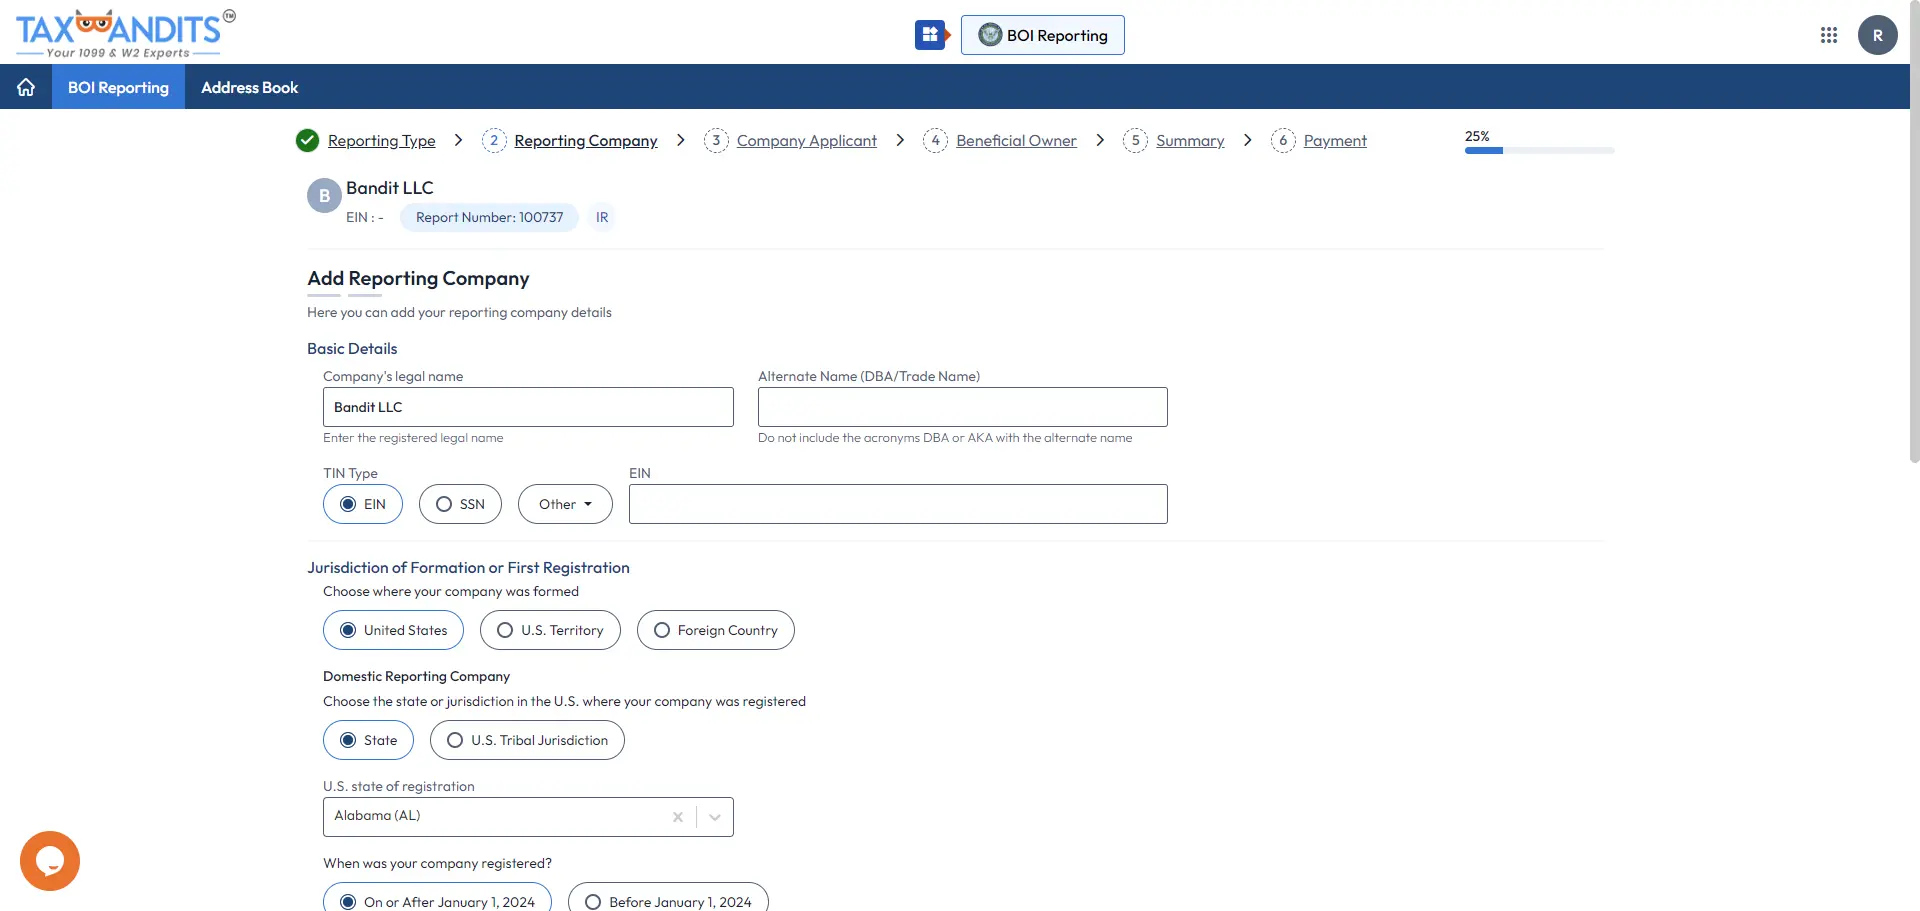The width and height of the screenshot is (1920, 911).
Task: Open the apps grid icon top right
Action: pyautogui.click(x=1830, y=34)
